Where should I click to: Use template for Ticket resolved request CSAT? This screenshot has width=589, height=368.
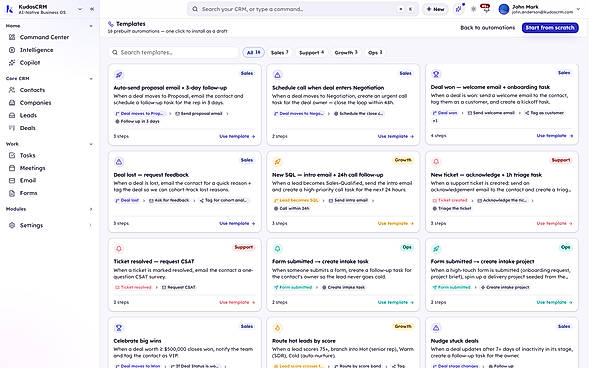[x=237, y=302]
